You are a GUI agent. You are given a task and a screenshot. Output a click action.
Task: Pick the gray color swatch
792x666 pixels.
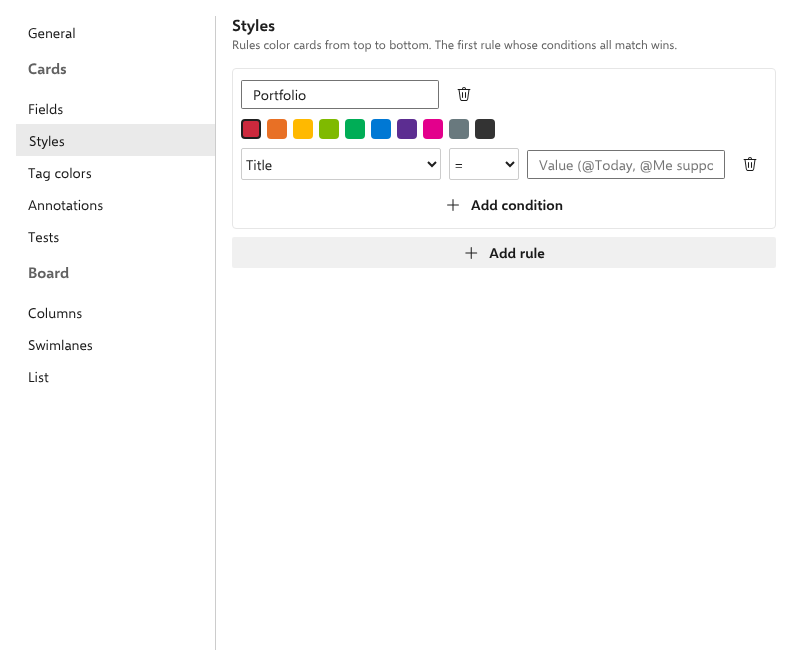459,129
